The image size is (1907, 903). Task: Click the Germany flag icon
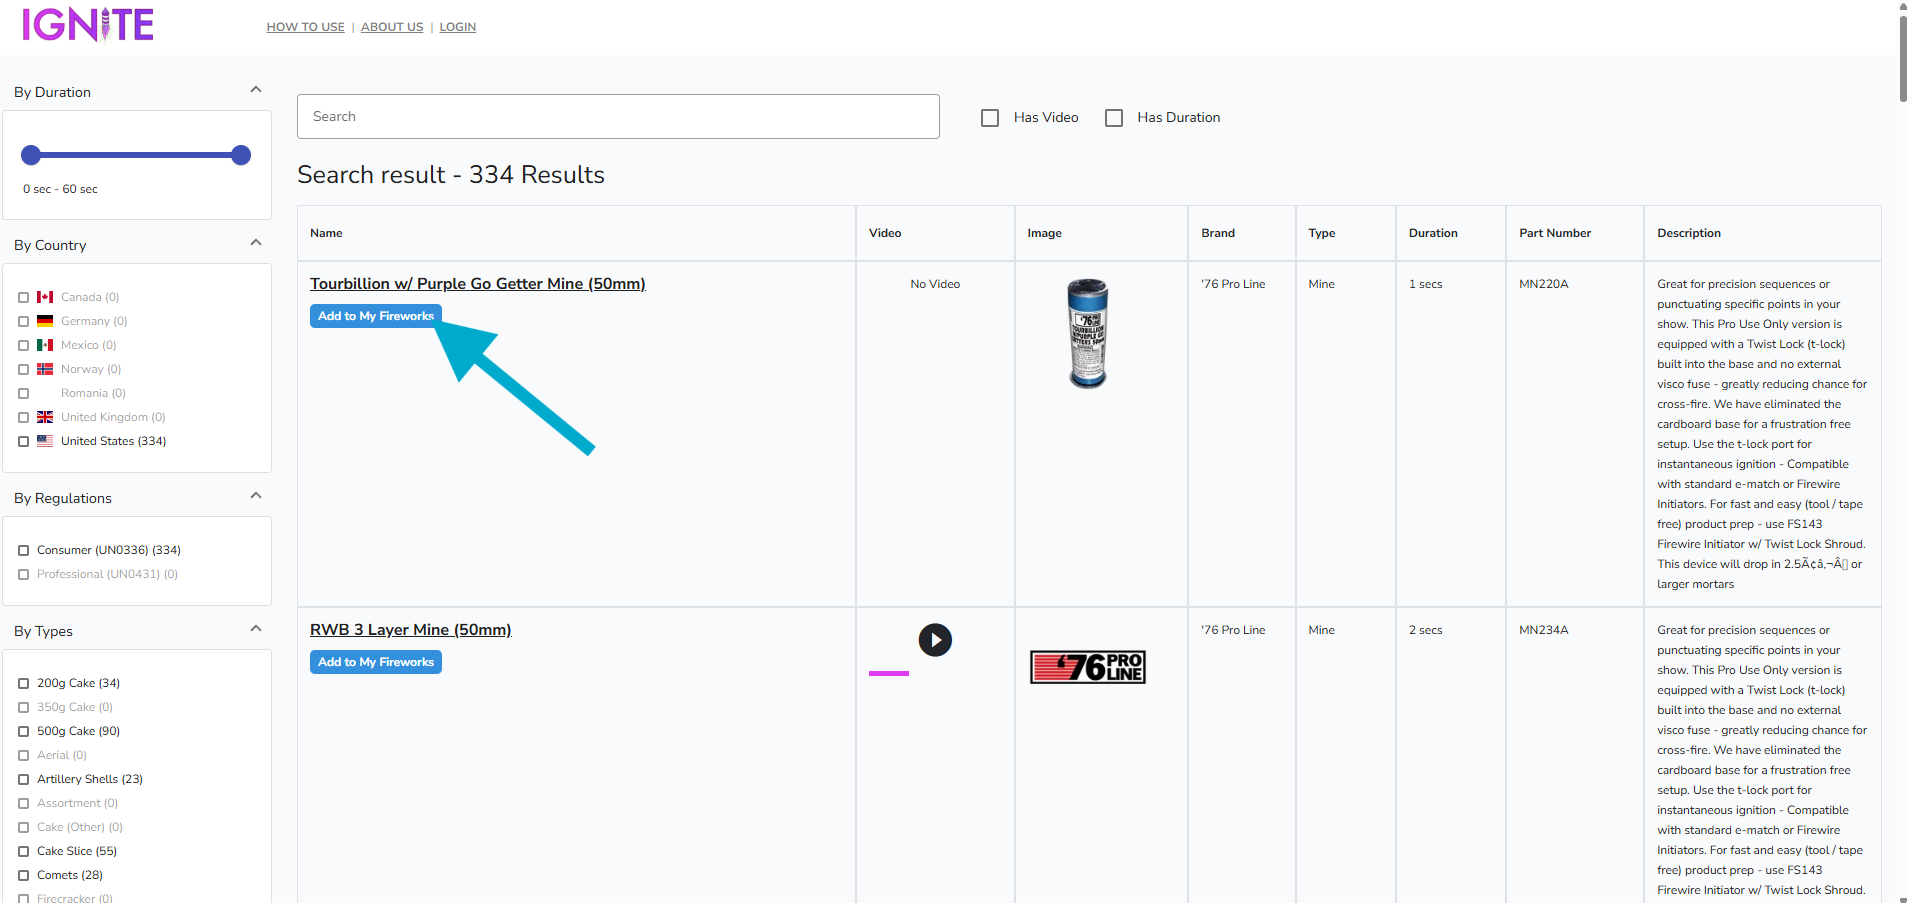tap(45, 321)
